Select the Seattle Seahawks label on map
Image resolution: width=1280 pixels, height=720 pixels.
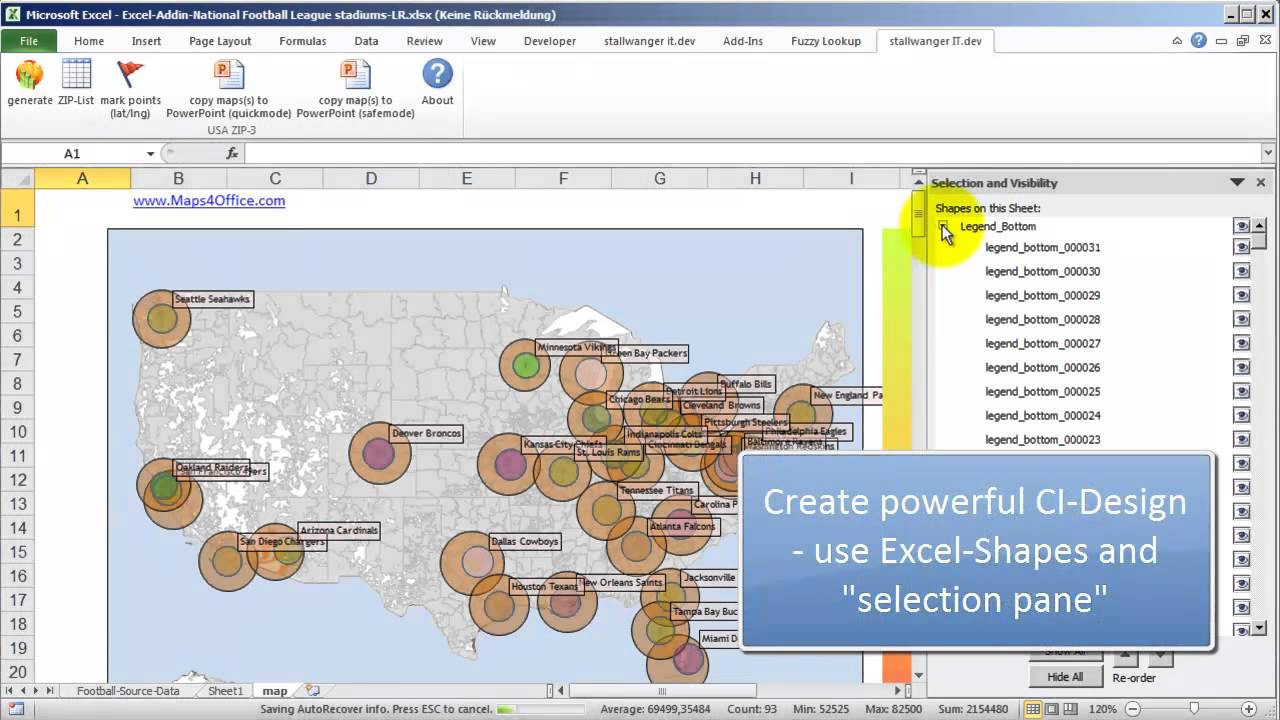213,299
